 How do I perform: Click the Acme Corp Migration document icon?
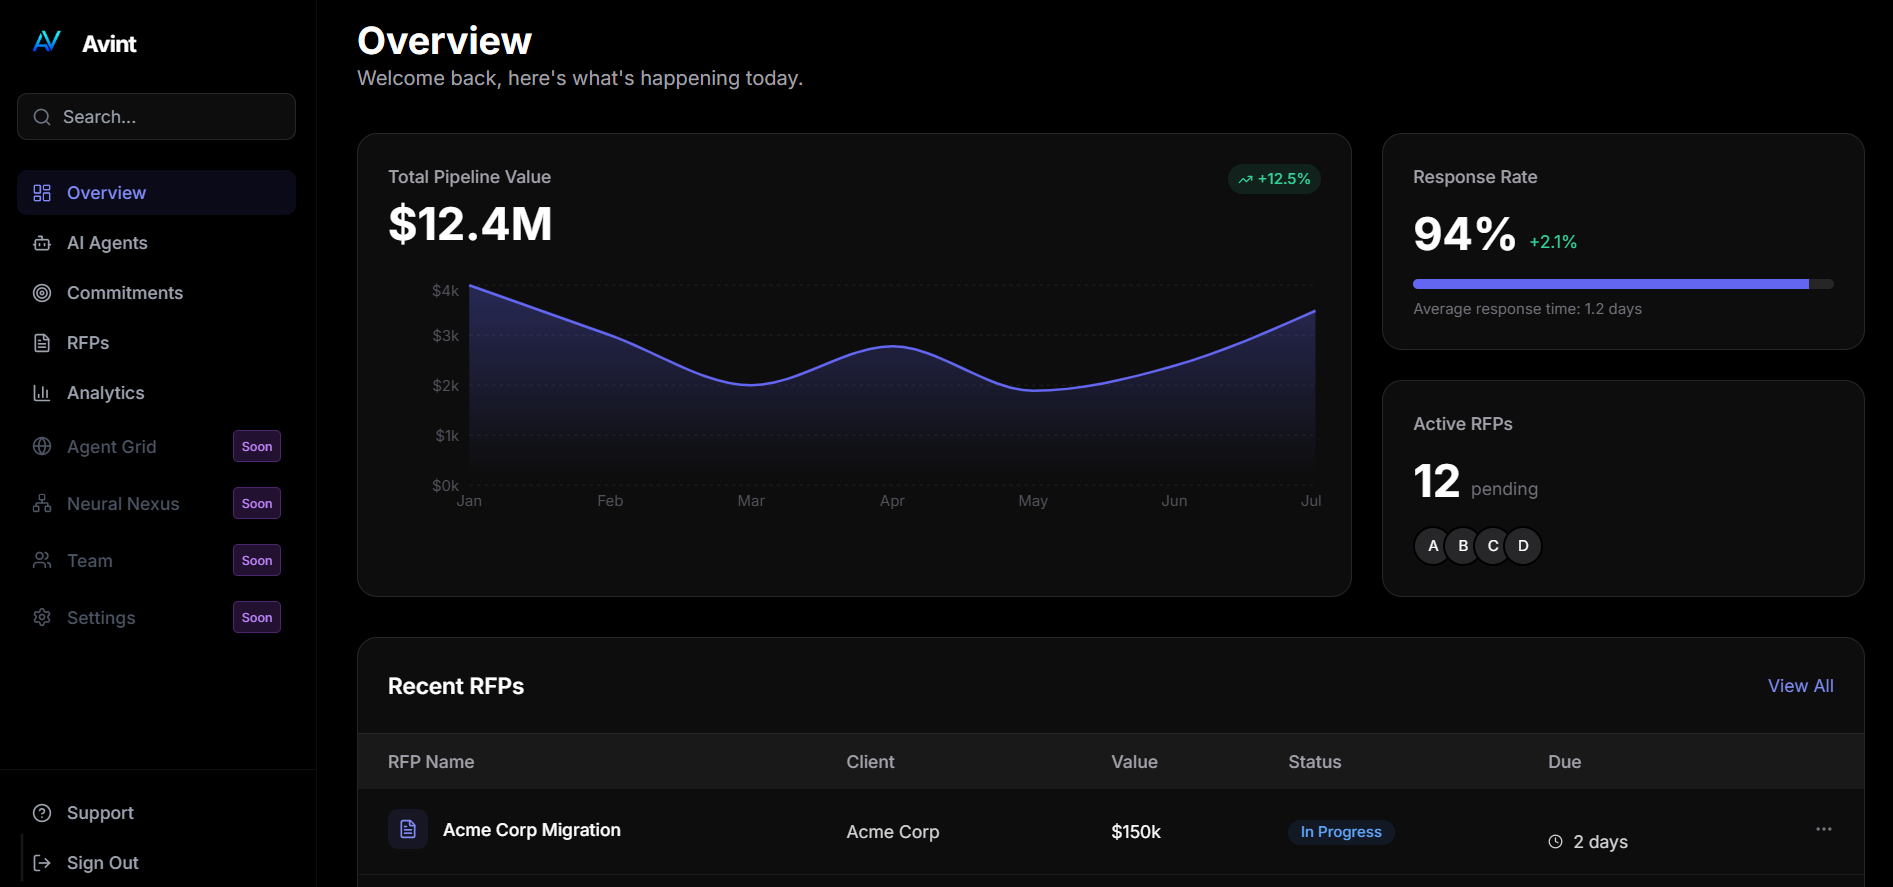408,829
